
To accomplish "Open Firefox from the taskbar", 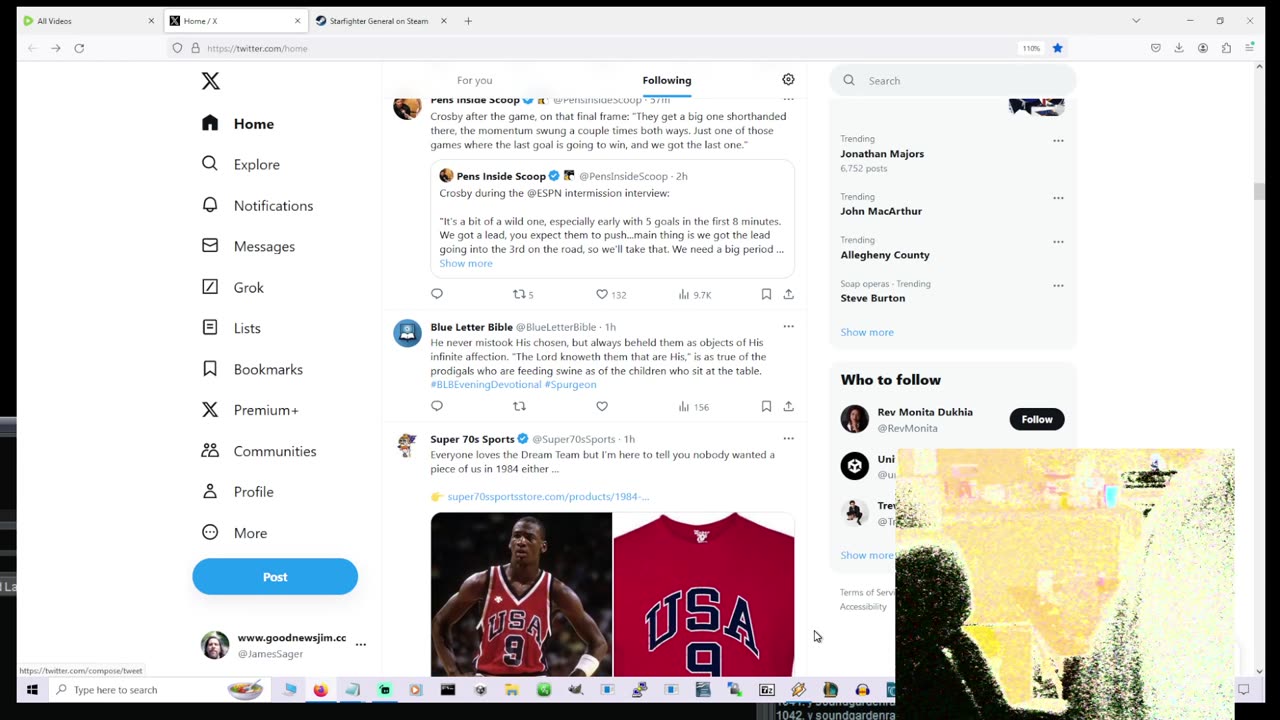I will click(320, 689).
